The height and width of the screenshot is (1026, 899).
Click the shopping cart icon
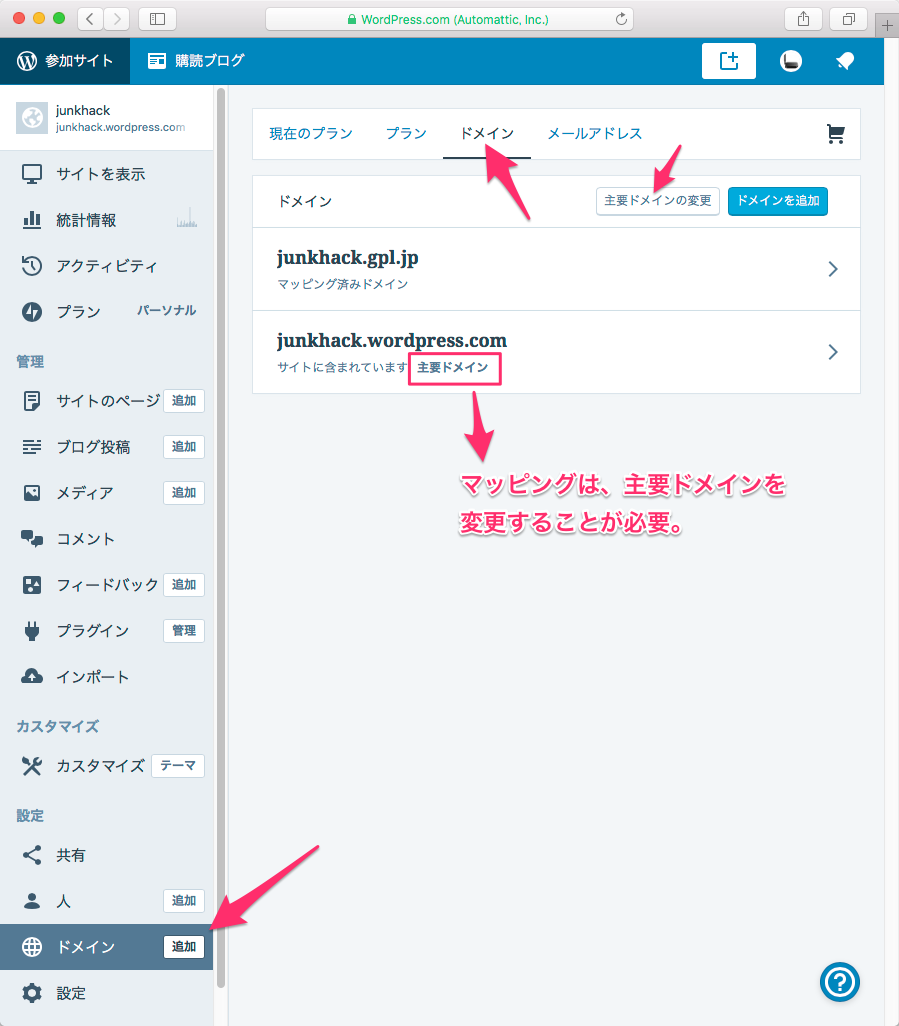click(x=835, y=134)
